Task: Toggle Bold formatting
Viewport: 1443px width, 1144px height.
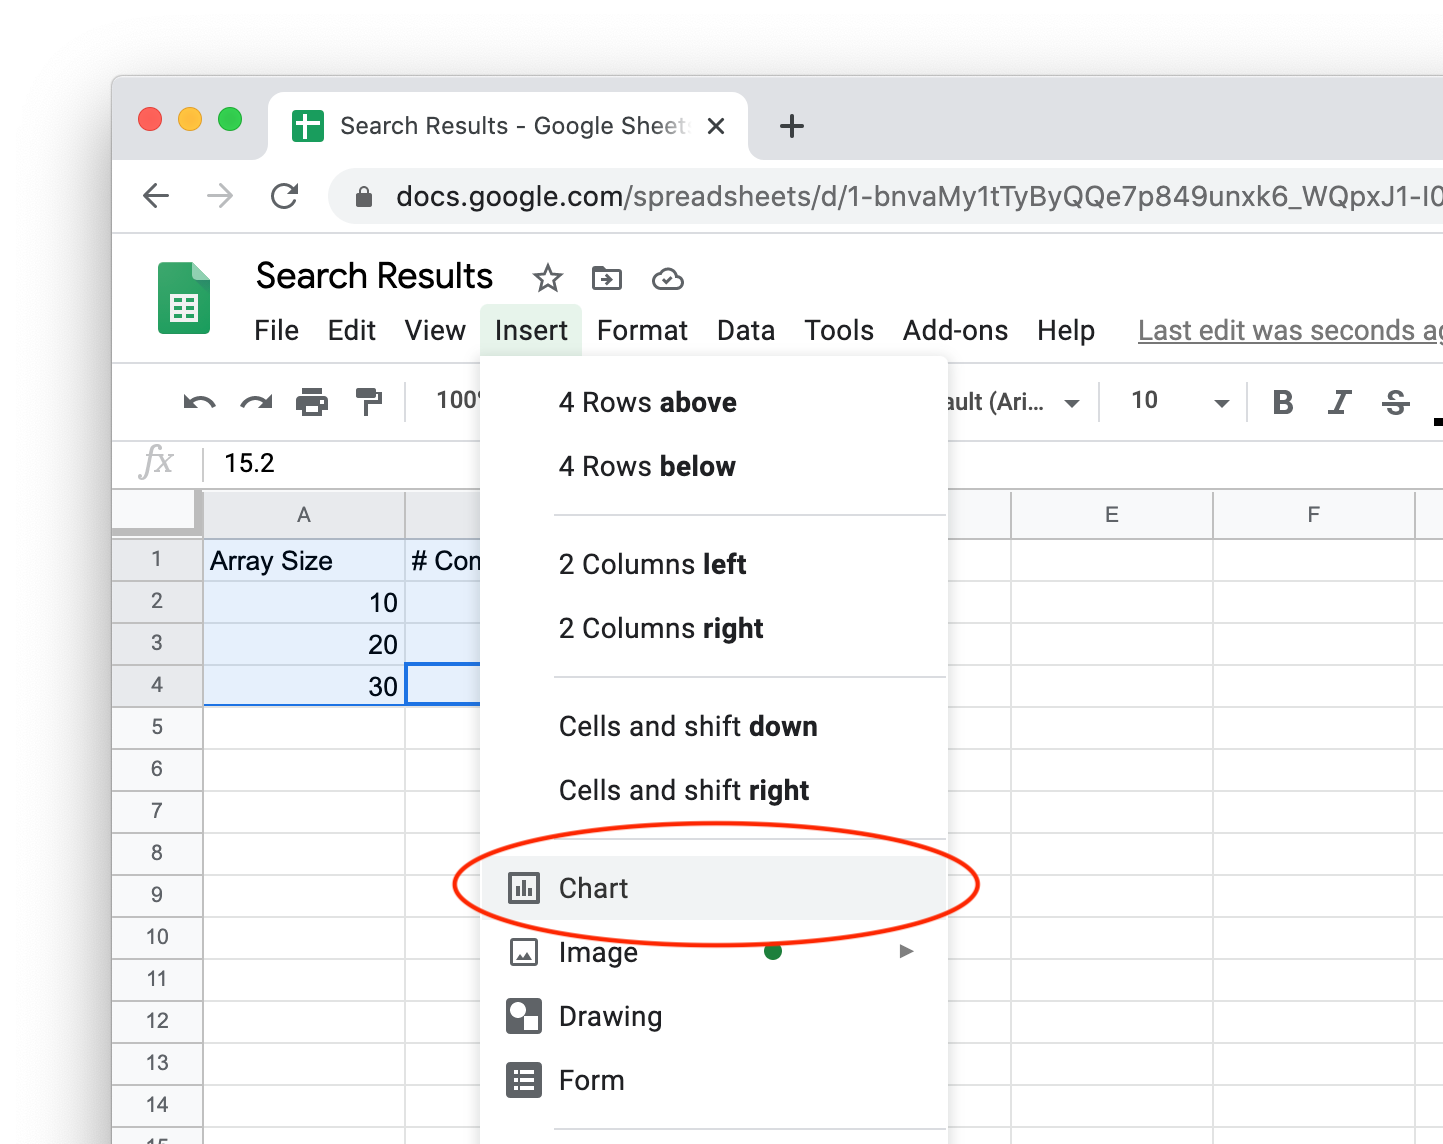Action: (x=1283, y=402)
